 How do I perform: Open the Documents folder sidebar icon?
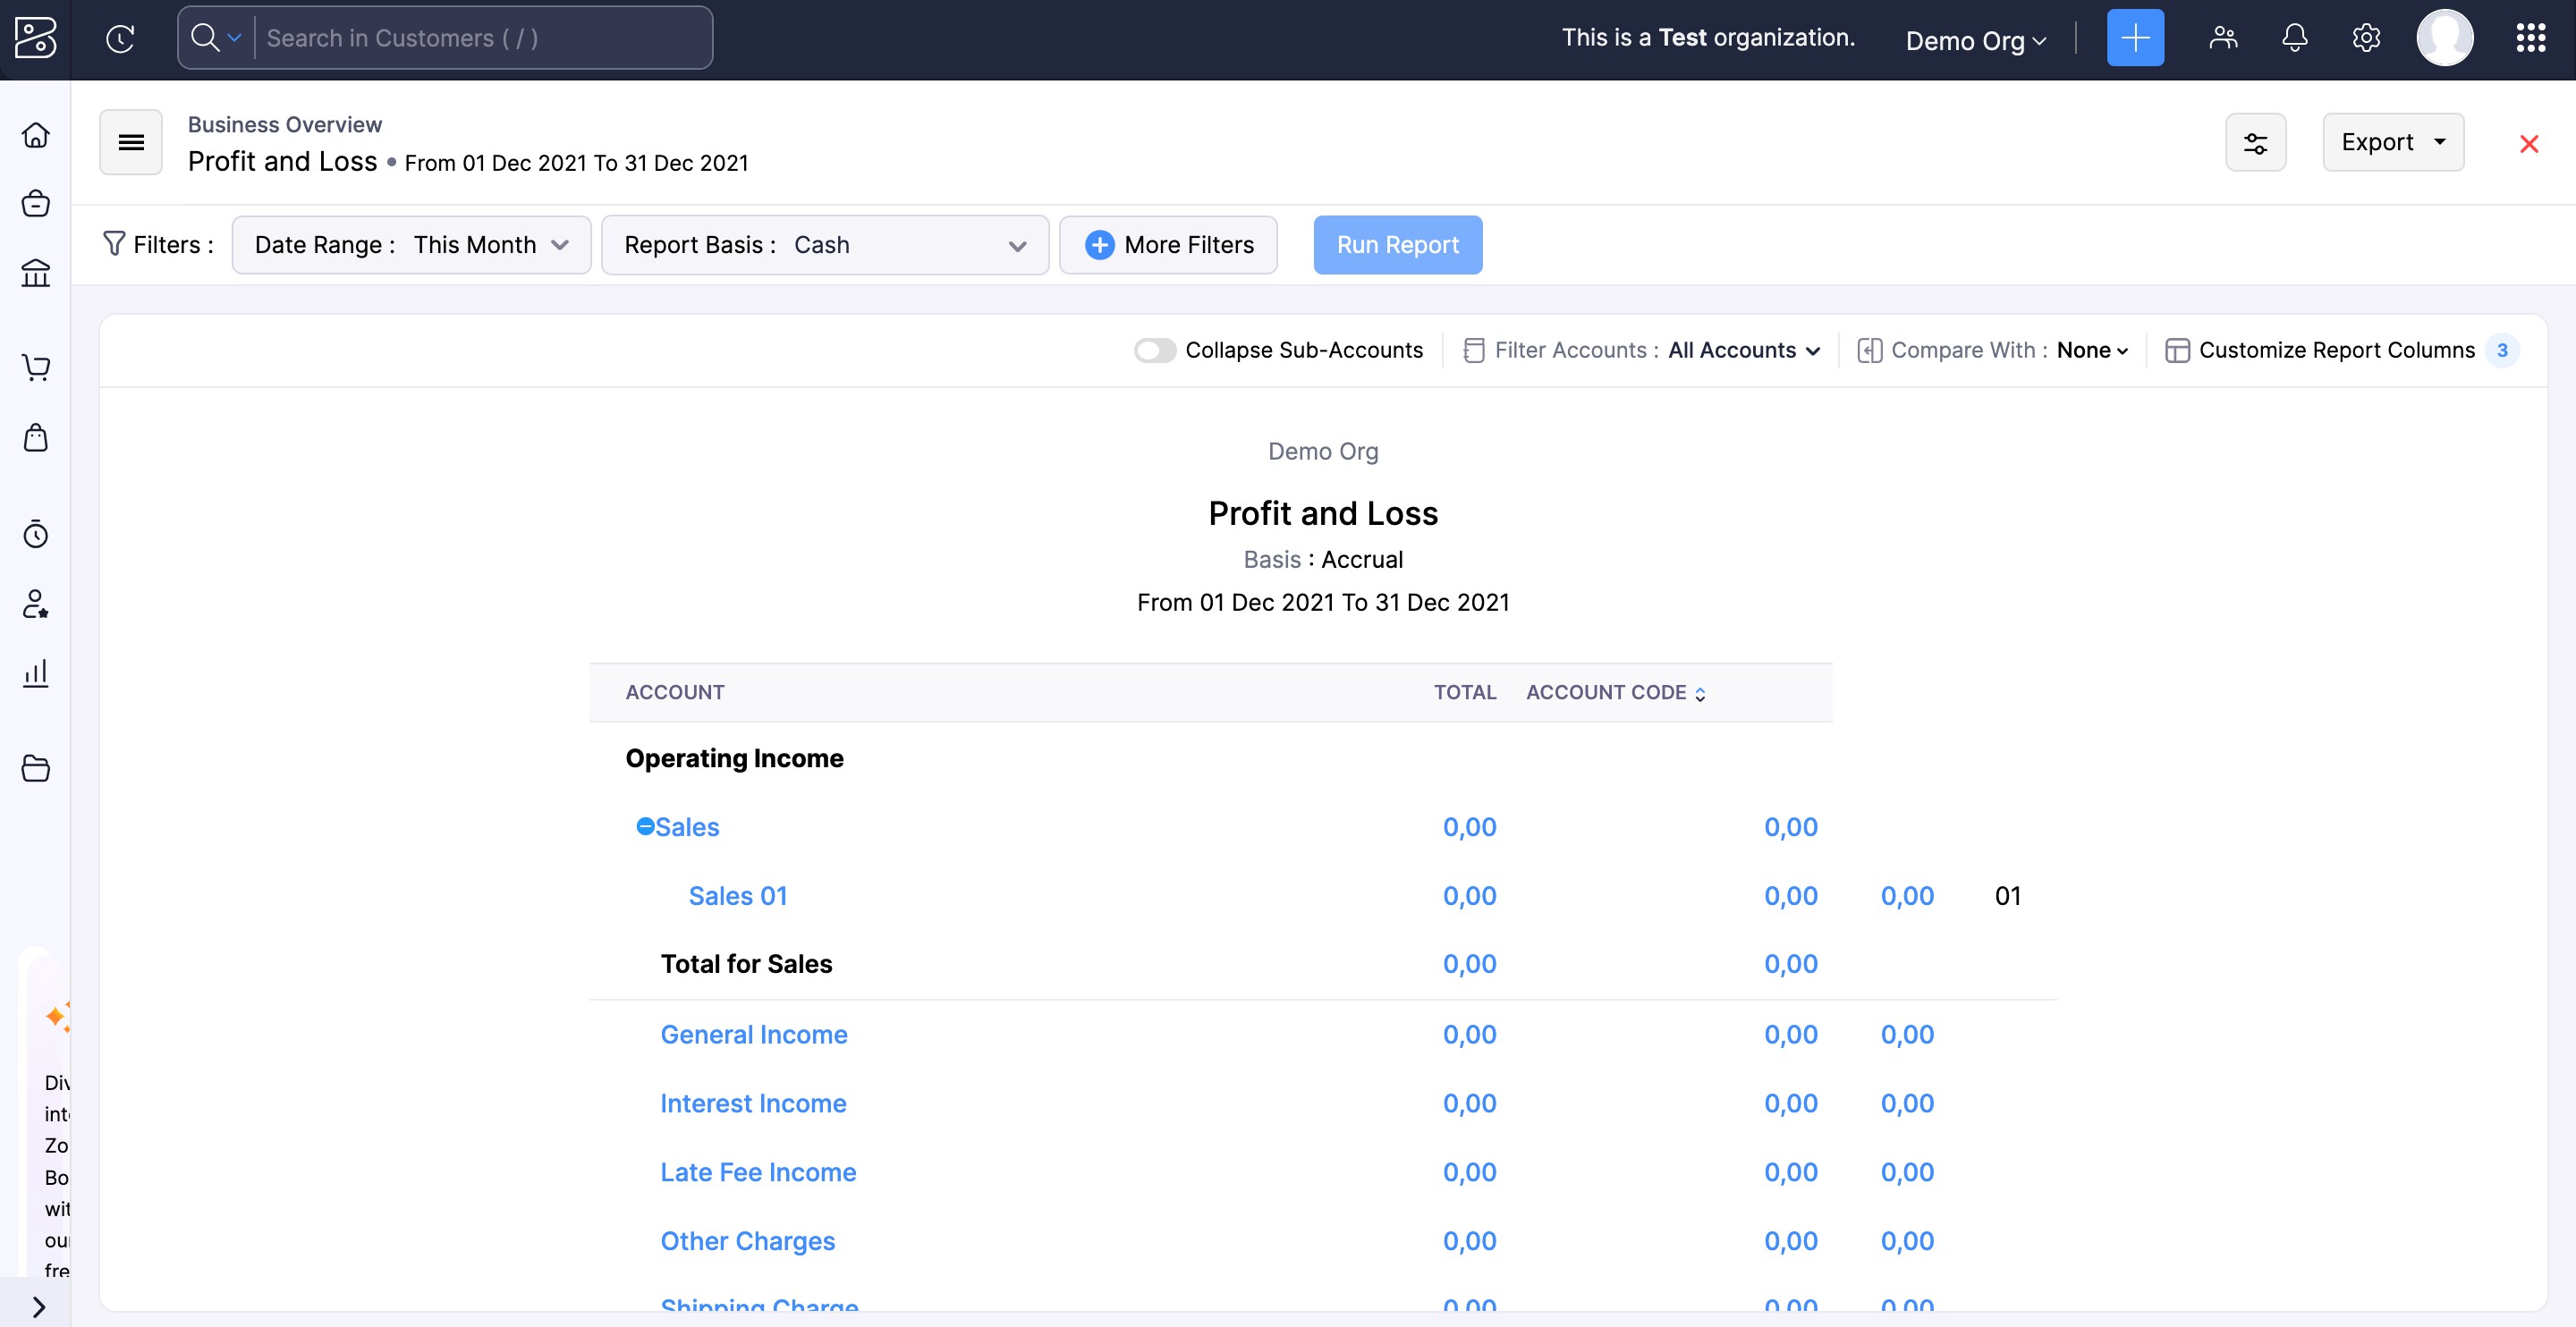tap(36, 768)
